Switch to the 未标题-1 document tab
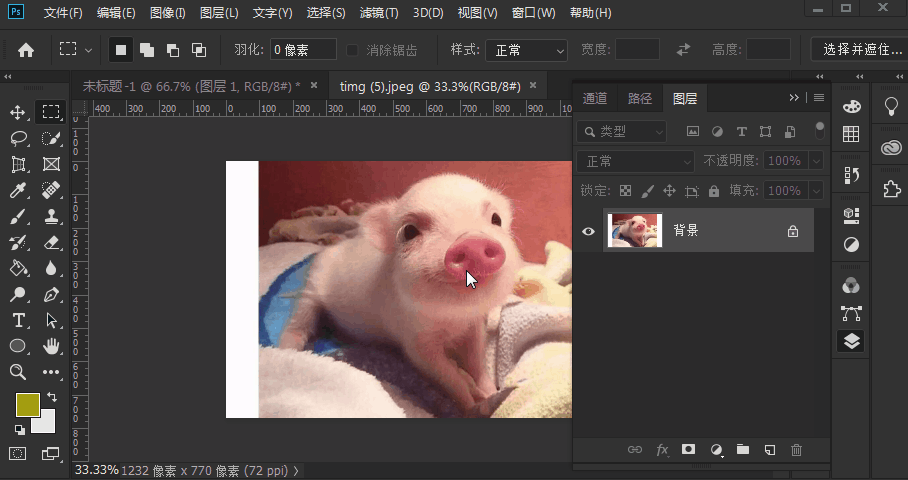Viewport: 908px width, 480px height. (x=192, y=86)
